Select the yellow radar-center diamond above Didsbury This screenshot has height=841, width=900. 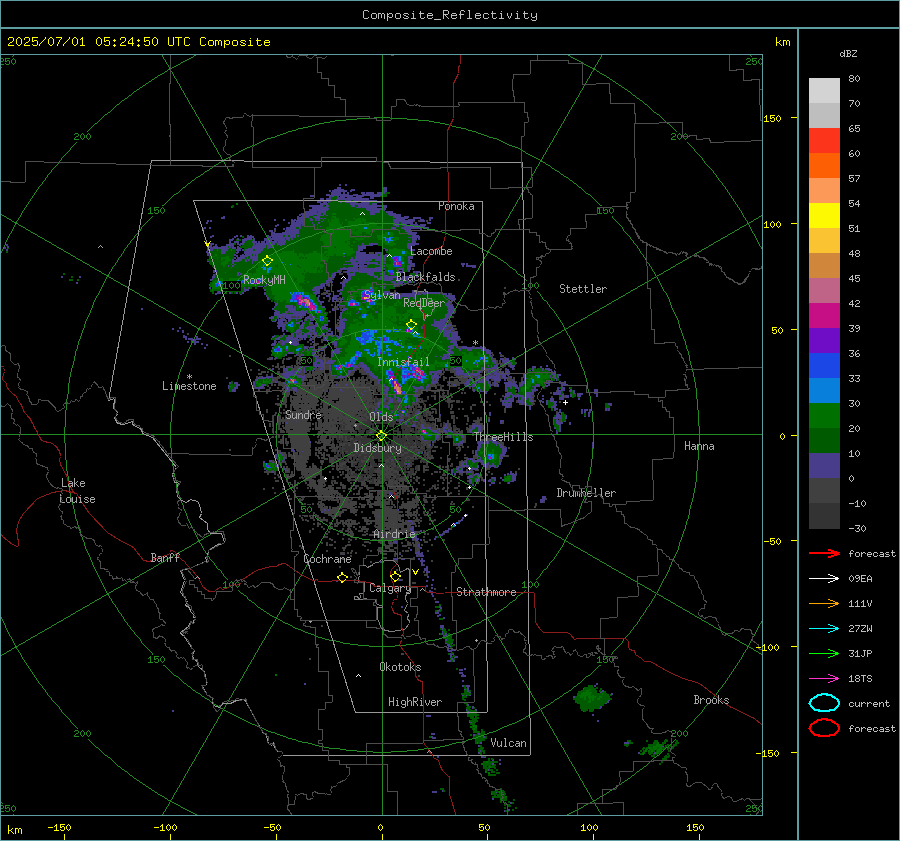(x=381, y=436)
